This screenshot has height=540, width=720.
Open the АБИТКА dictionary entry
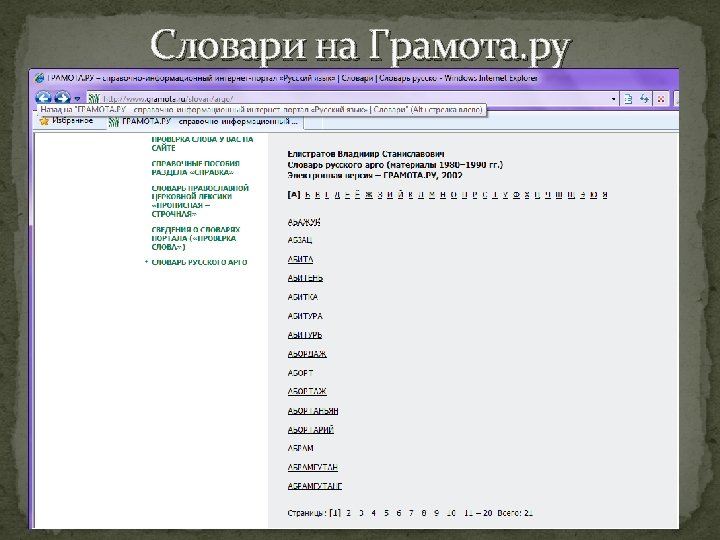(303, 297)
